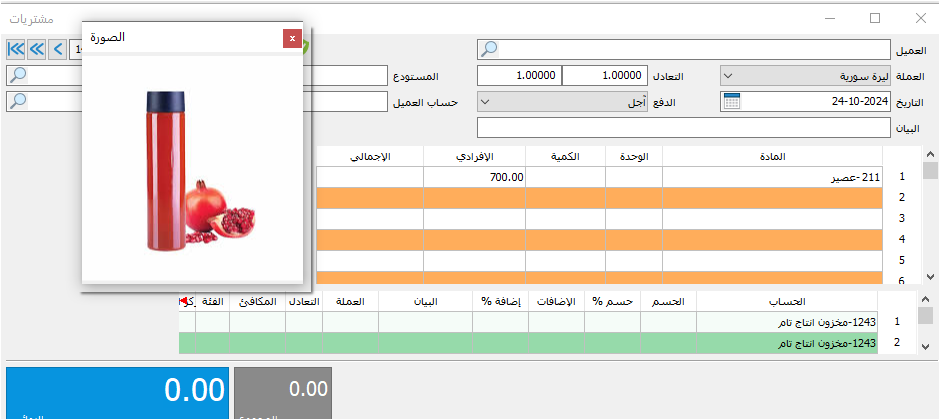Click البيان column header in accounts grid

(426, 301)
